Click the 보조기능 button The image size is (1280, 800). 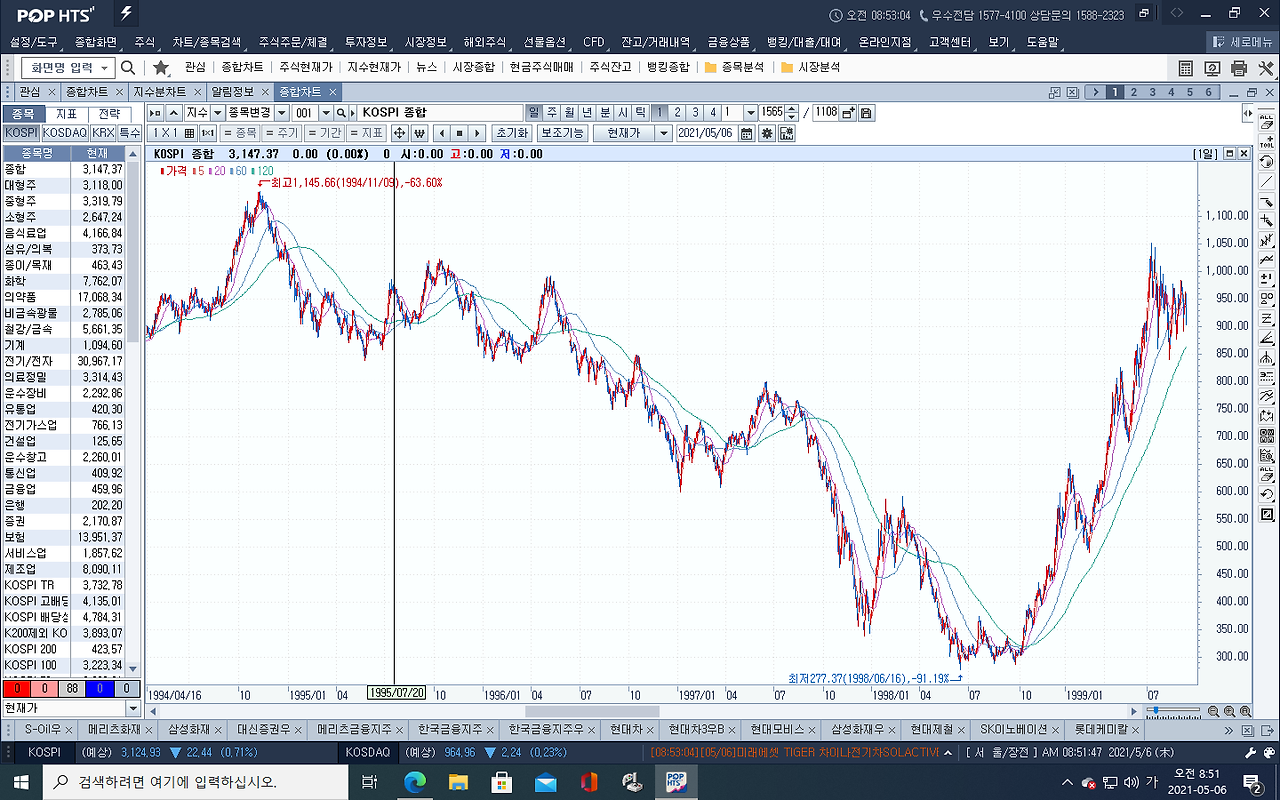[x=561, y=133]
